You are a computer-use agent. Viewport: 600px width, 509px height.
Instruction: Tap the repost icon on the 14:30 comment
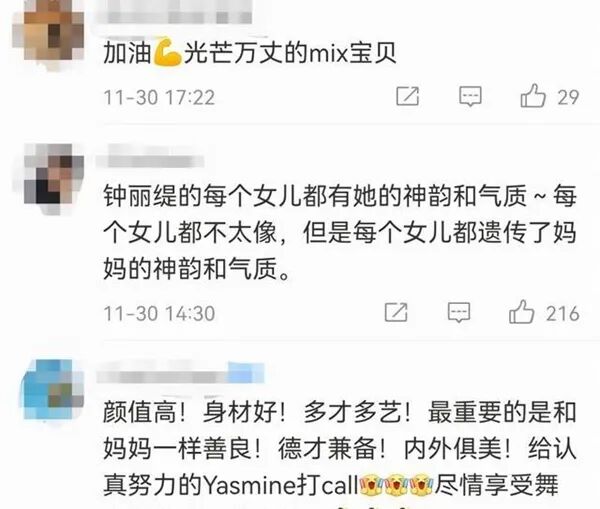[x=396, y=312]
